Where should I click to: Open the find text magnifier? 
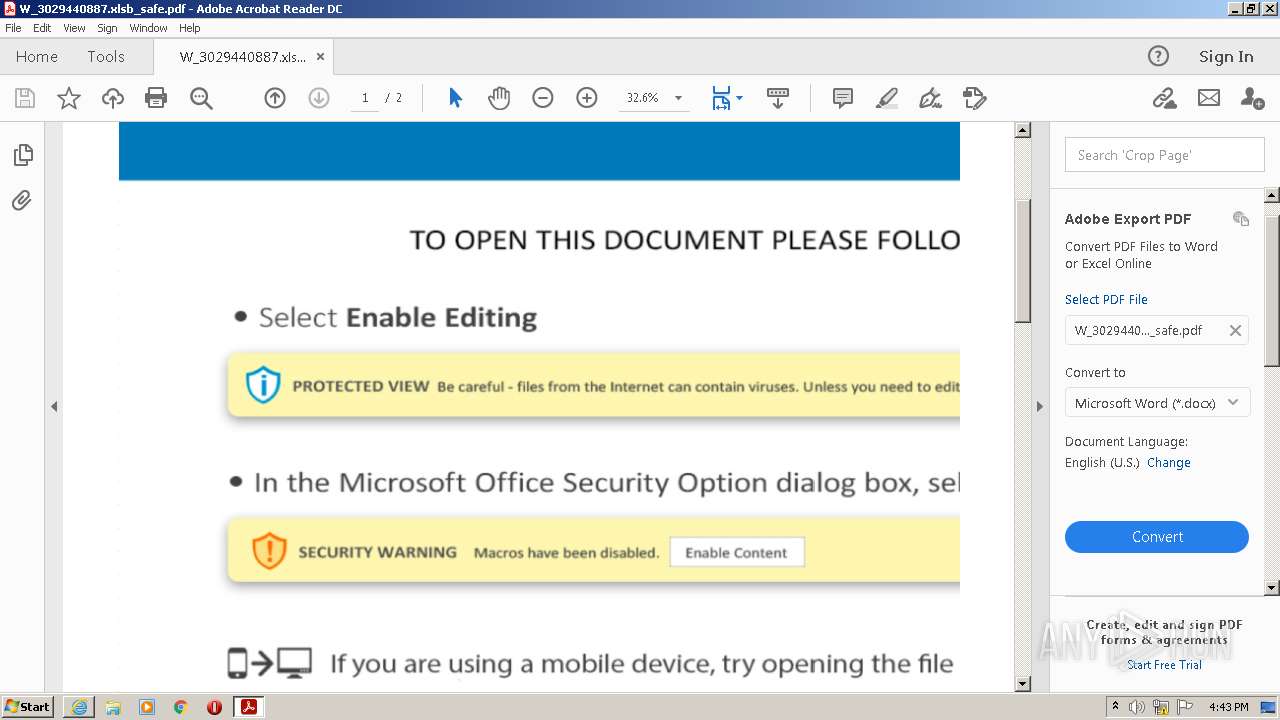pos(201,98)
